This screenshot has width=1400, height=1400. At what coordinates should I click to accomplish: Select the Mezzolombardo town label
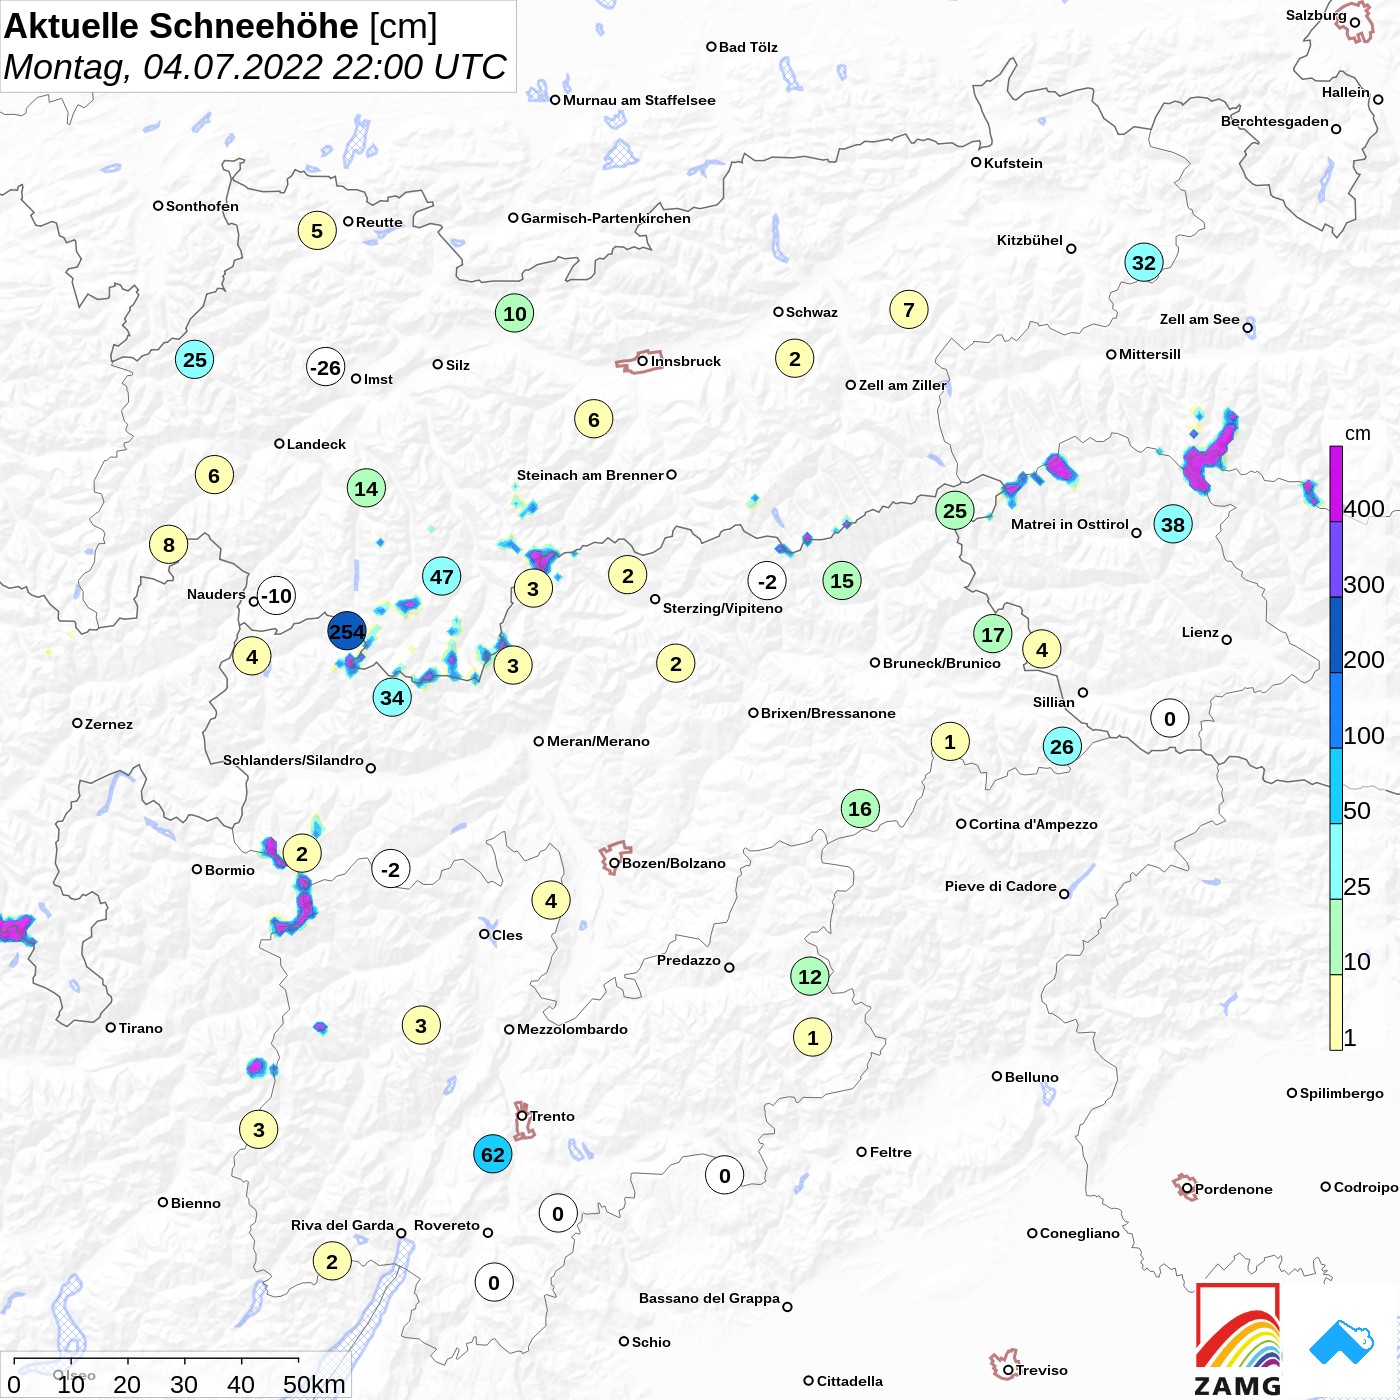[x=572, y=1029]
